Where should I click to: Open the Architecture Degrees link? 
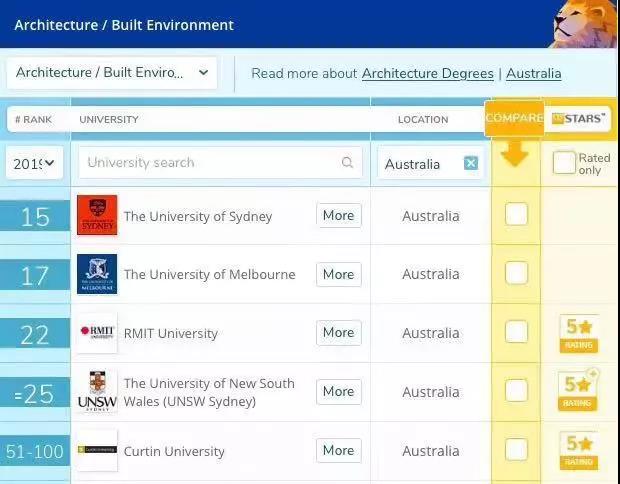click(427, 74)
